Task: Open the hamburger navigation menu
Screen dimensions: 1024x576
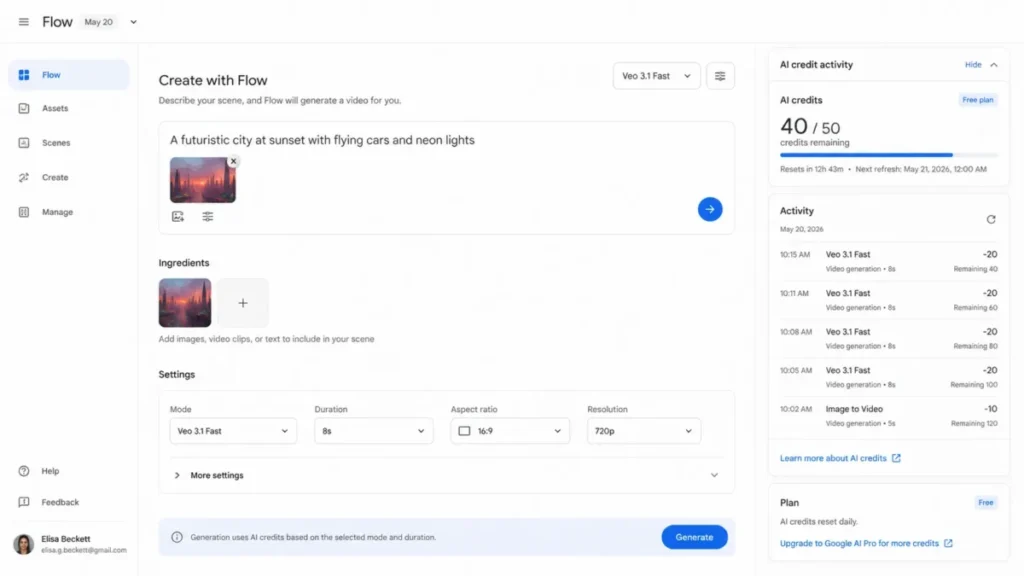Action: [24, 22]
